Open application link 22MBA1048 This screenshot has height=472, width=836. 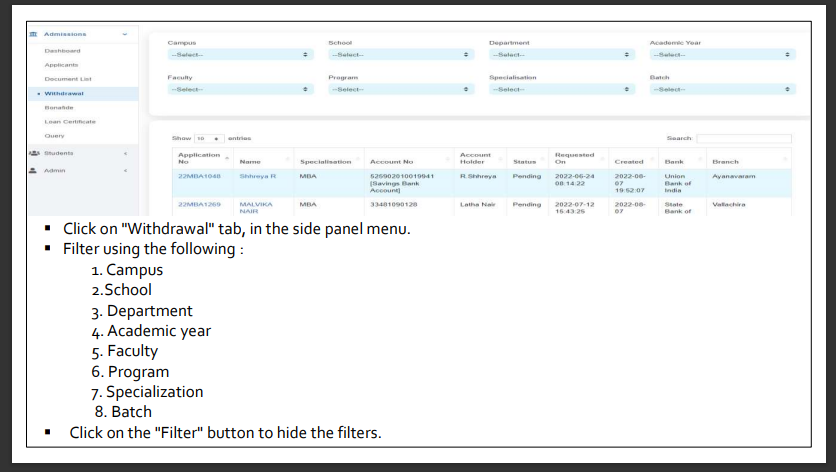coord(197,176)
